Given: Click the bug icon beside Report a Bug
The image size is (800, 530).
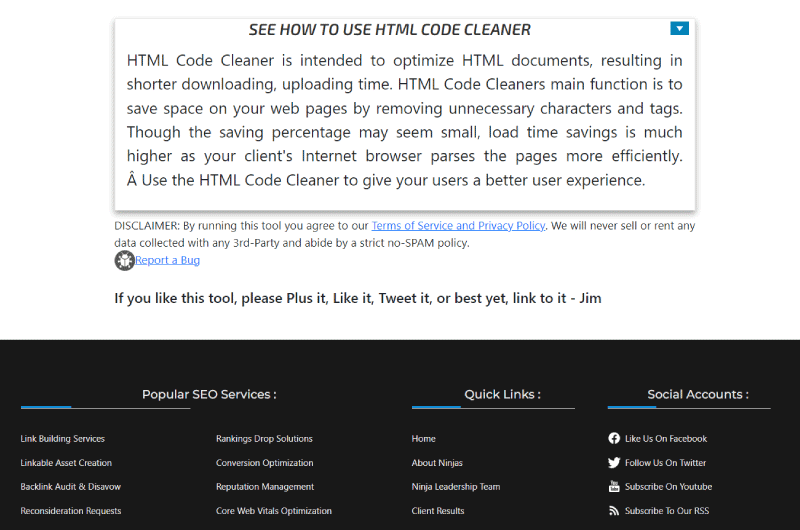Looking at the screenshot, I should [124, 260].
